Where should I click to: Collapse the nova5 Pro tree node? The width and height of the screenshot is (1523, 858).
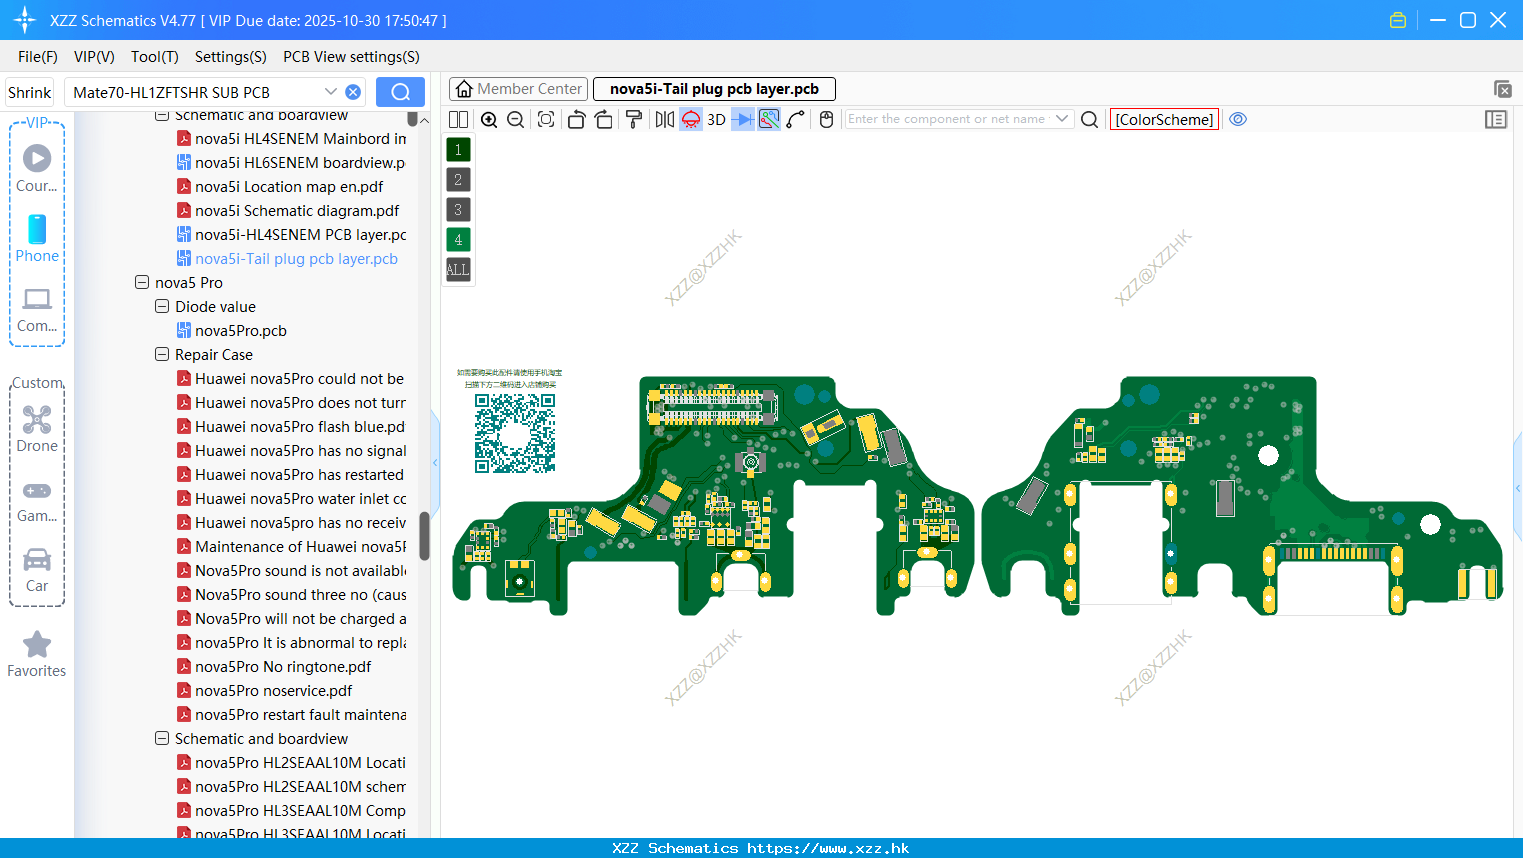point(142,283)
